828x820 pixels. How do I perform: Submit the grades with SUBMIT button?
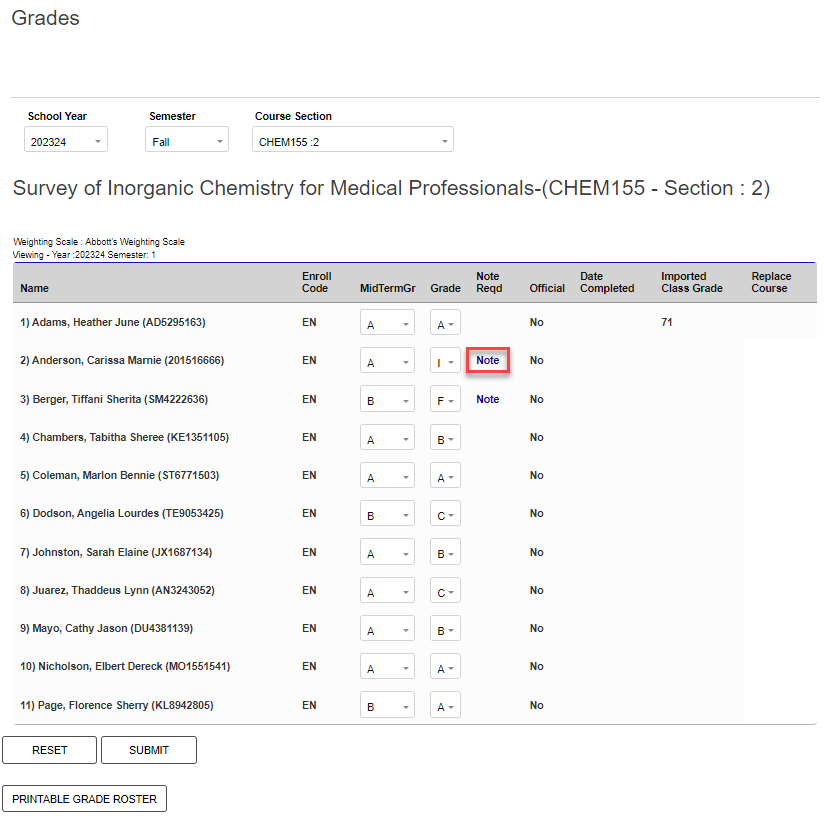click(149, 750)
